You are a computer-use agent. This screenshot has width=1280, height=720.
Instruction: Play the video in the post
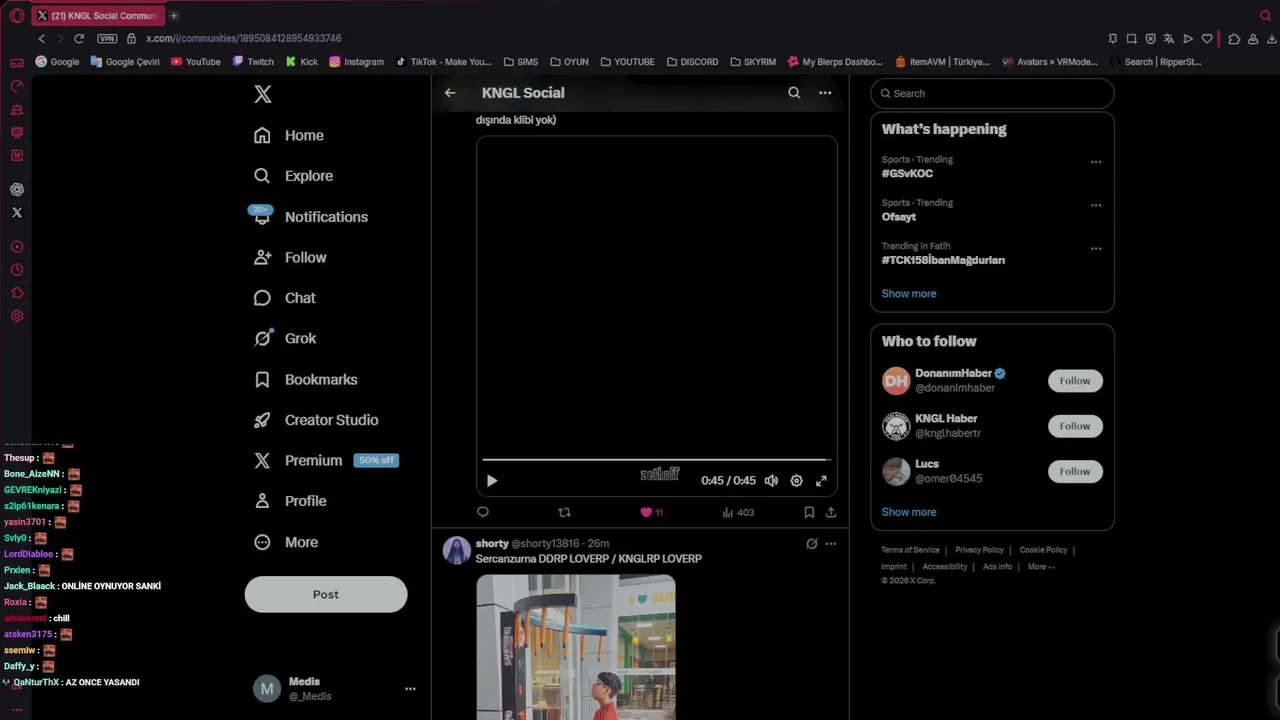click(x=492, y=481)
